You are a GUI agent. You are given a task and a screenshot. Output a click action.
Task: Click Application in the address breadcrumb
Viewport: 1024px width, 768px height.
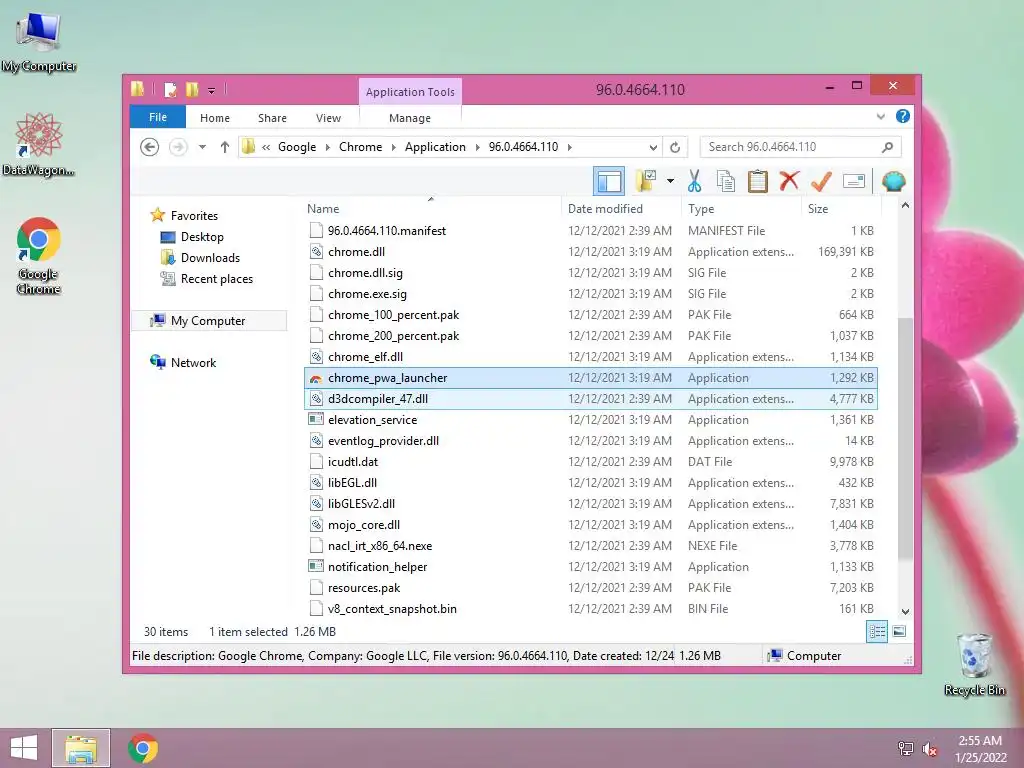coord(435,147)
